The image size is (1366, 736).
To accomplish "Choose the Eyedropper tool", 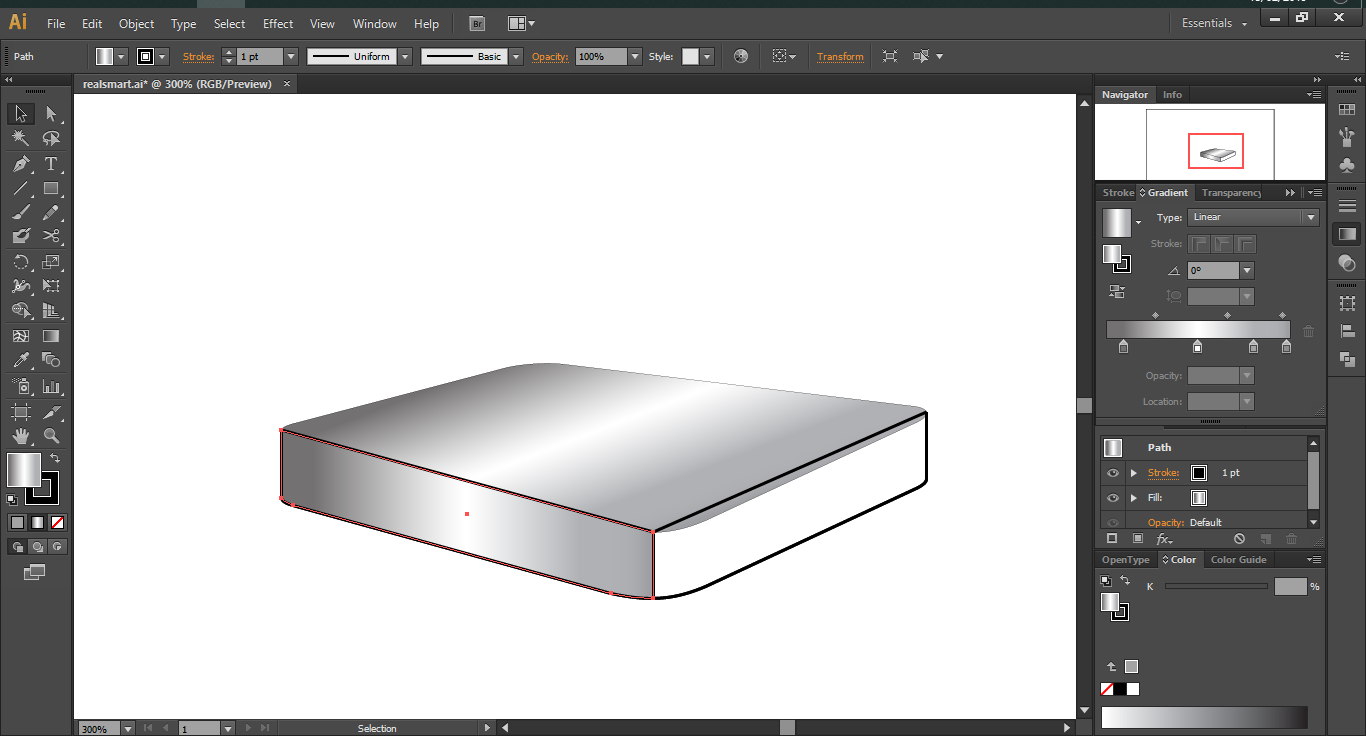I will click(20, 361).
